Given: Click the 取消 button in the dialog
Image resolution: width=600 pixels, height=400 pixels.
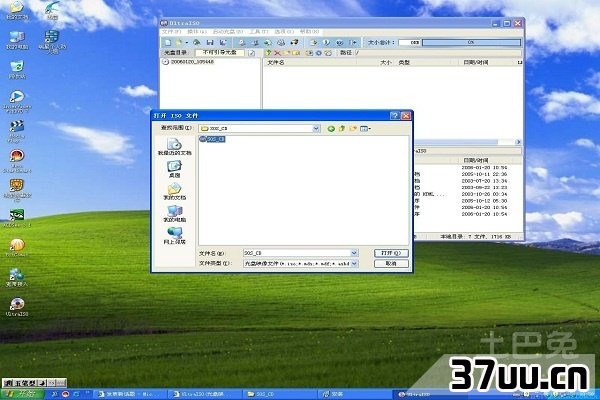Looking at the screenshot, I should tap(391, 263).
